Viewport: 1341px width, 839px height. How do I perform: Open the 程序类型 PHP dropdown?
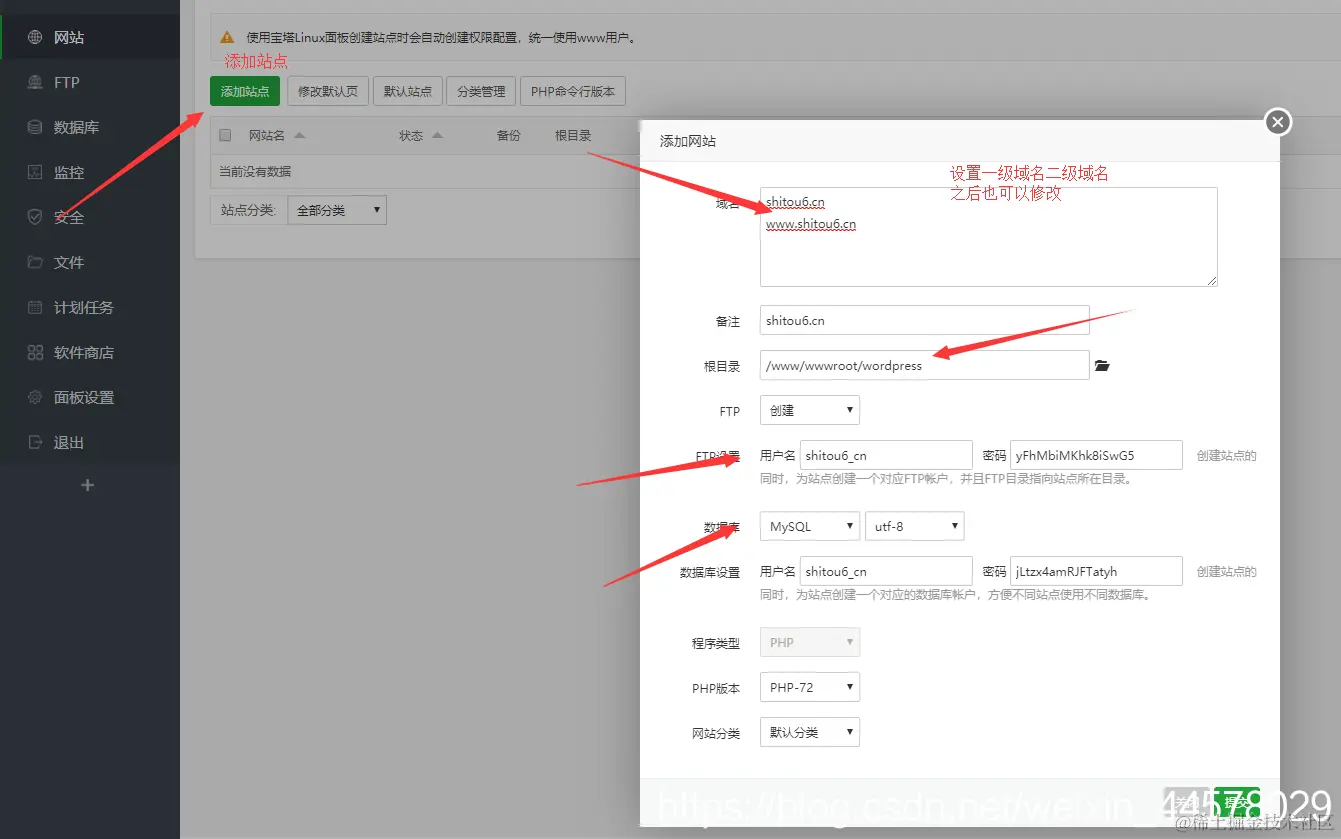(810, 642)
